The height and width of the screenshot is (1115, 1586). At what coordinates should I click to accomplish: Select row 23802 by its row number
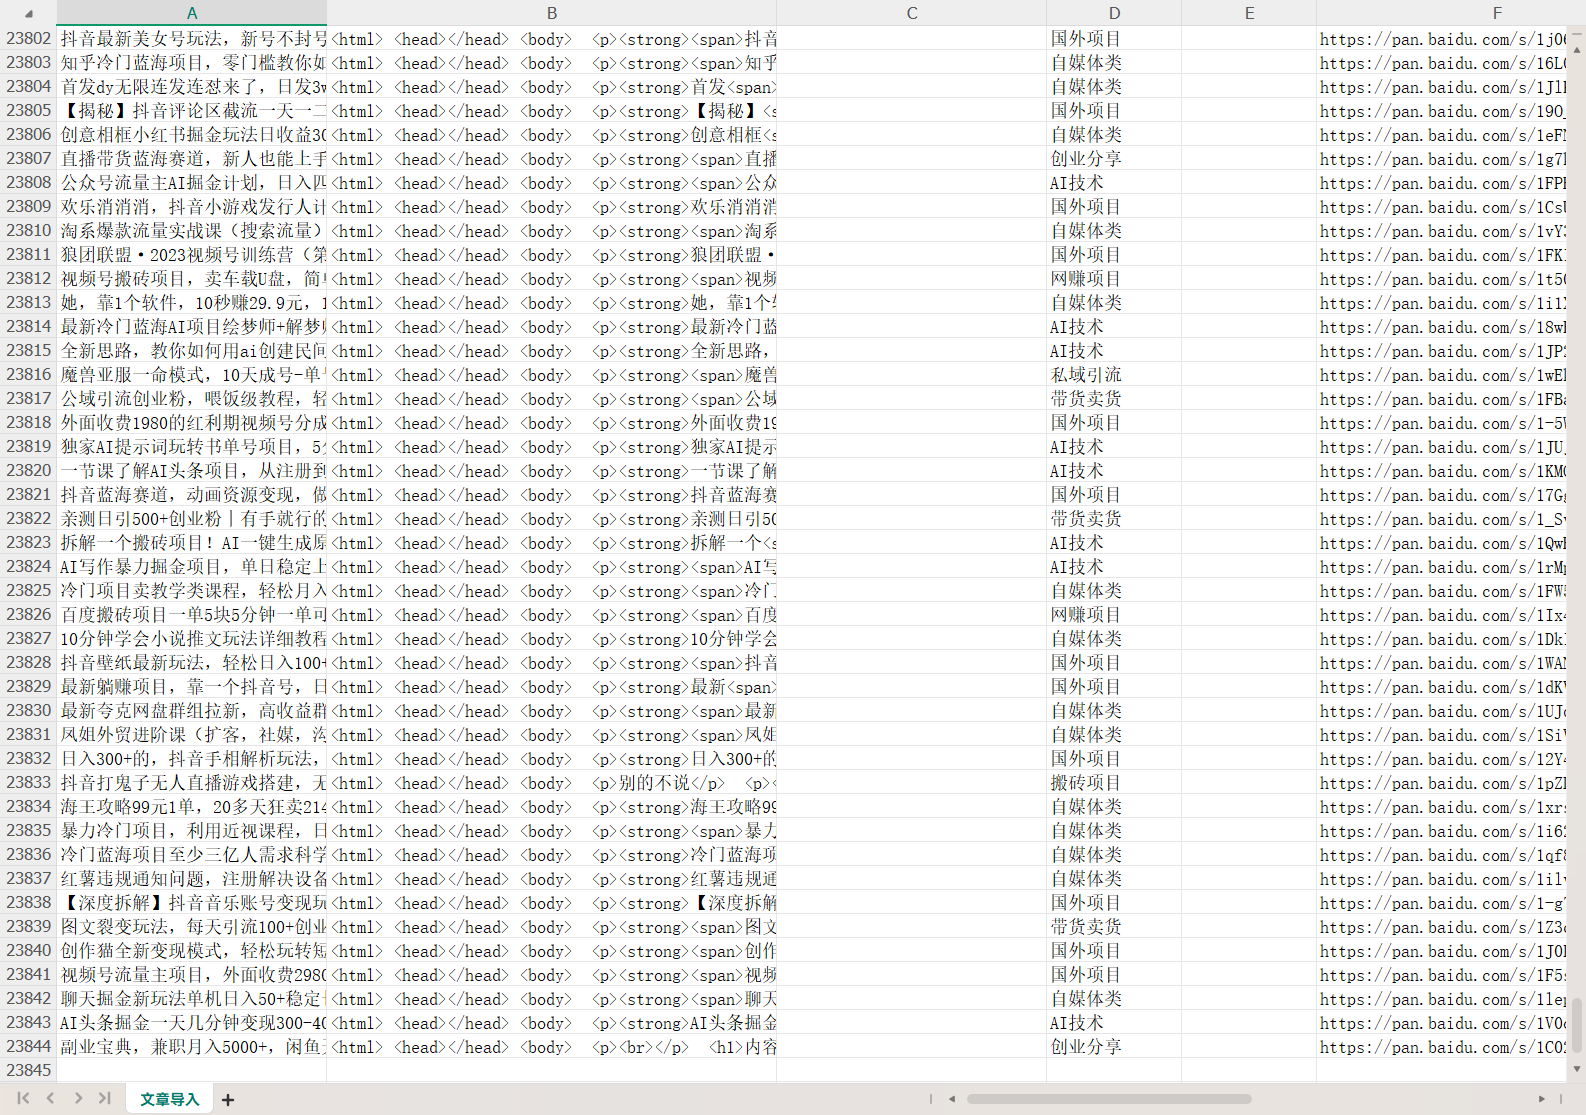[28, 38]
